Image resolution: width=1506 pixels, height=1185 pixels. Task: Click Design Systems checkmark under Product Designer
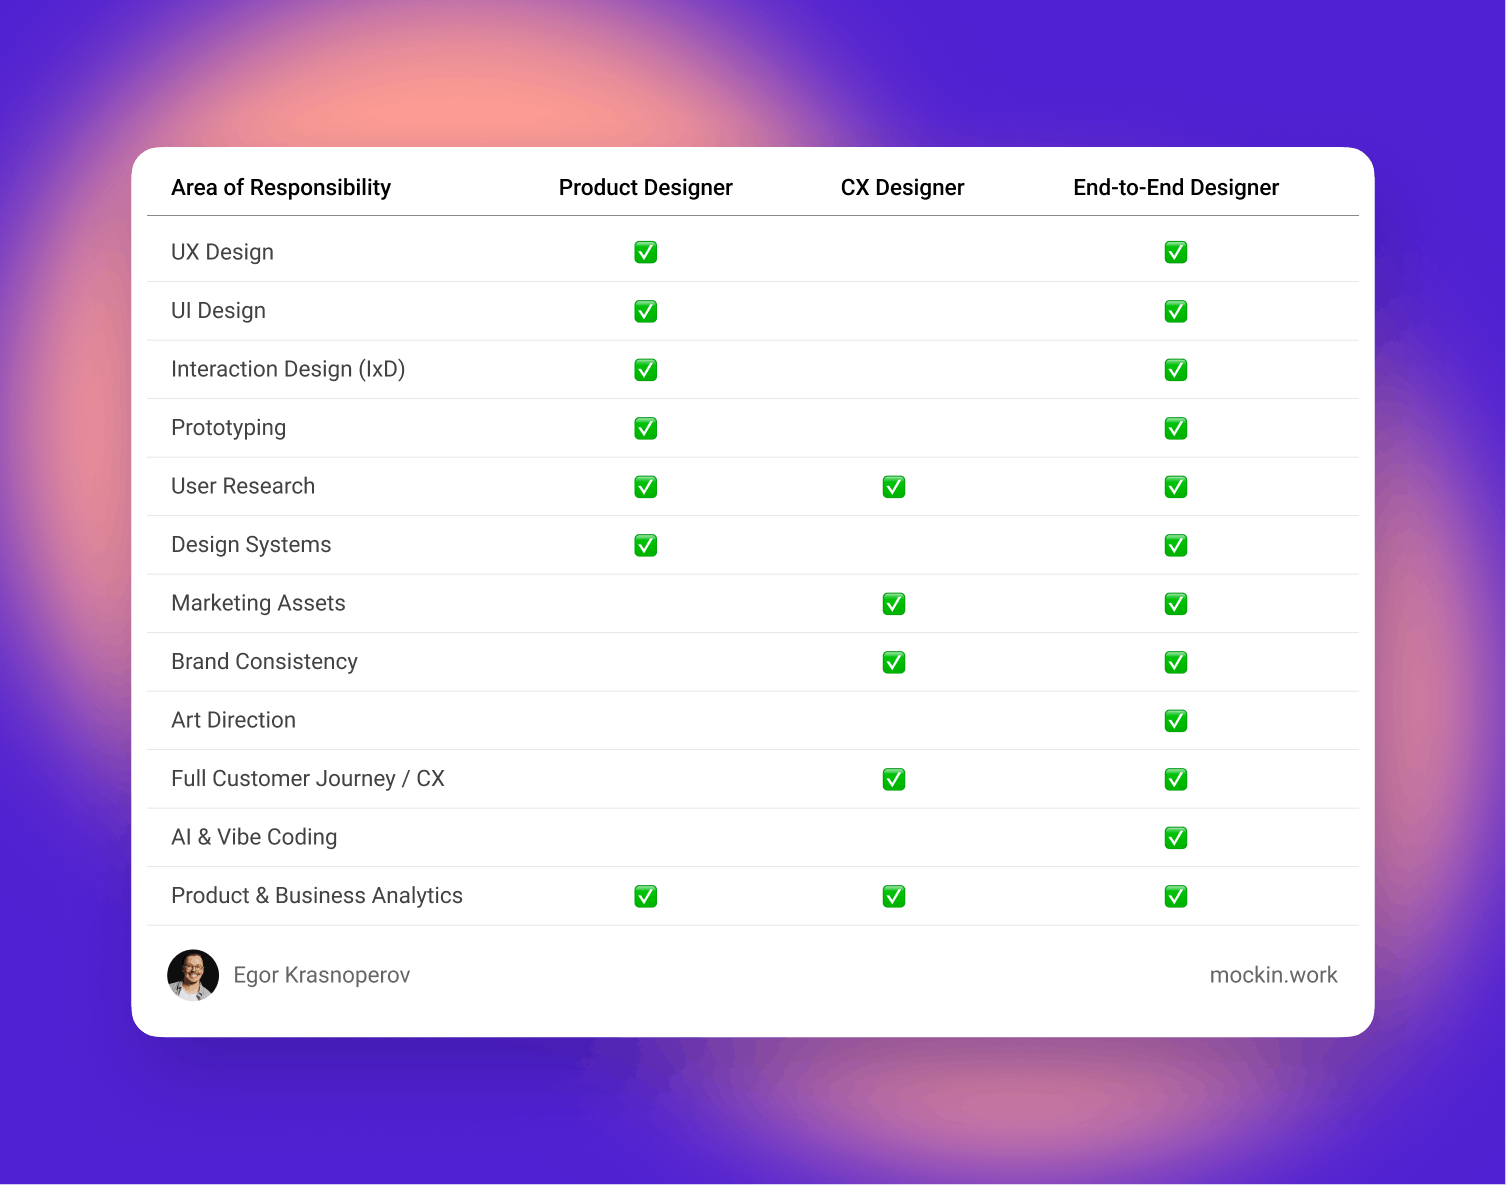tap(646, 545)
